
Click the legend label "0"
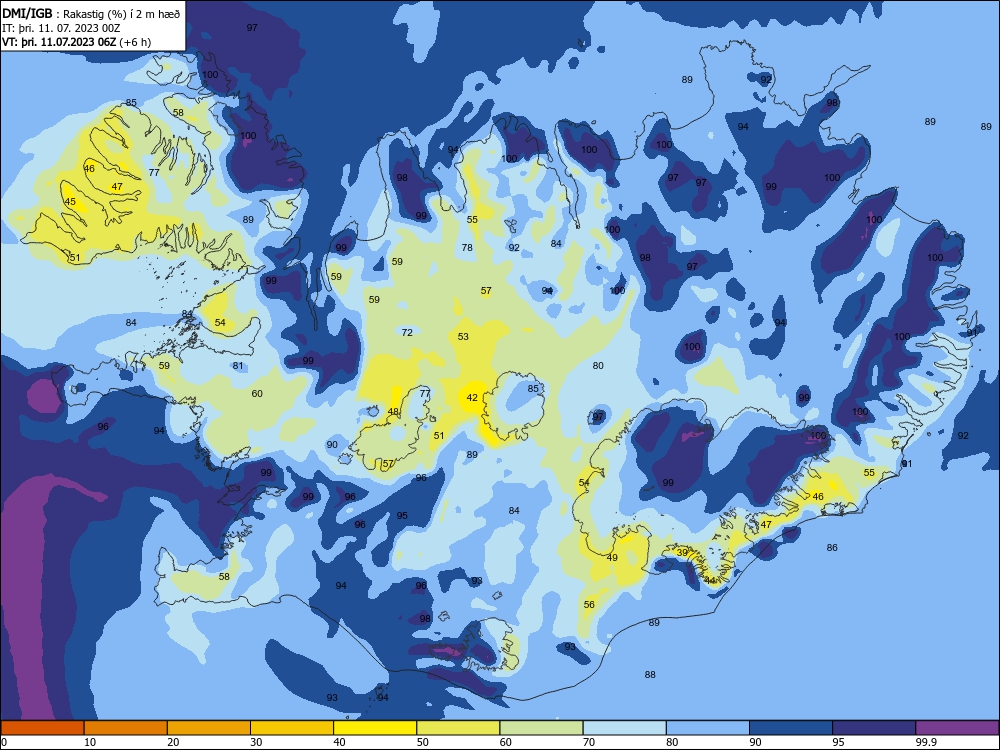click(3, 742)
